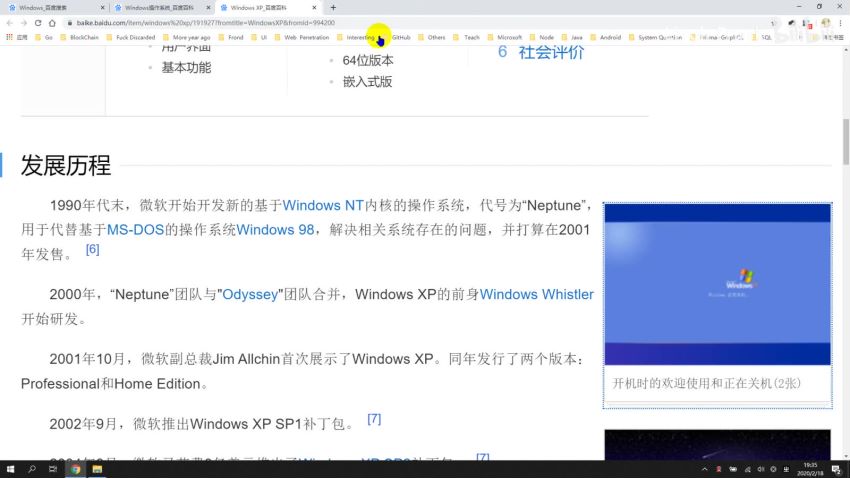
Task: Open Windows Start menu
Action: (x=10, y=469)
